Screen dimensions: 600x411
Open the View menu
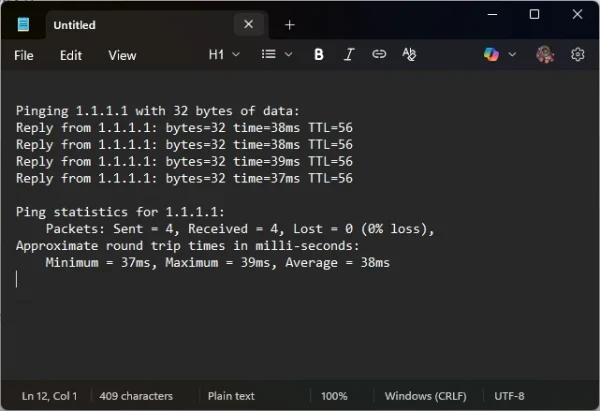tap(122, 56)
